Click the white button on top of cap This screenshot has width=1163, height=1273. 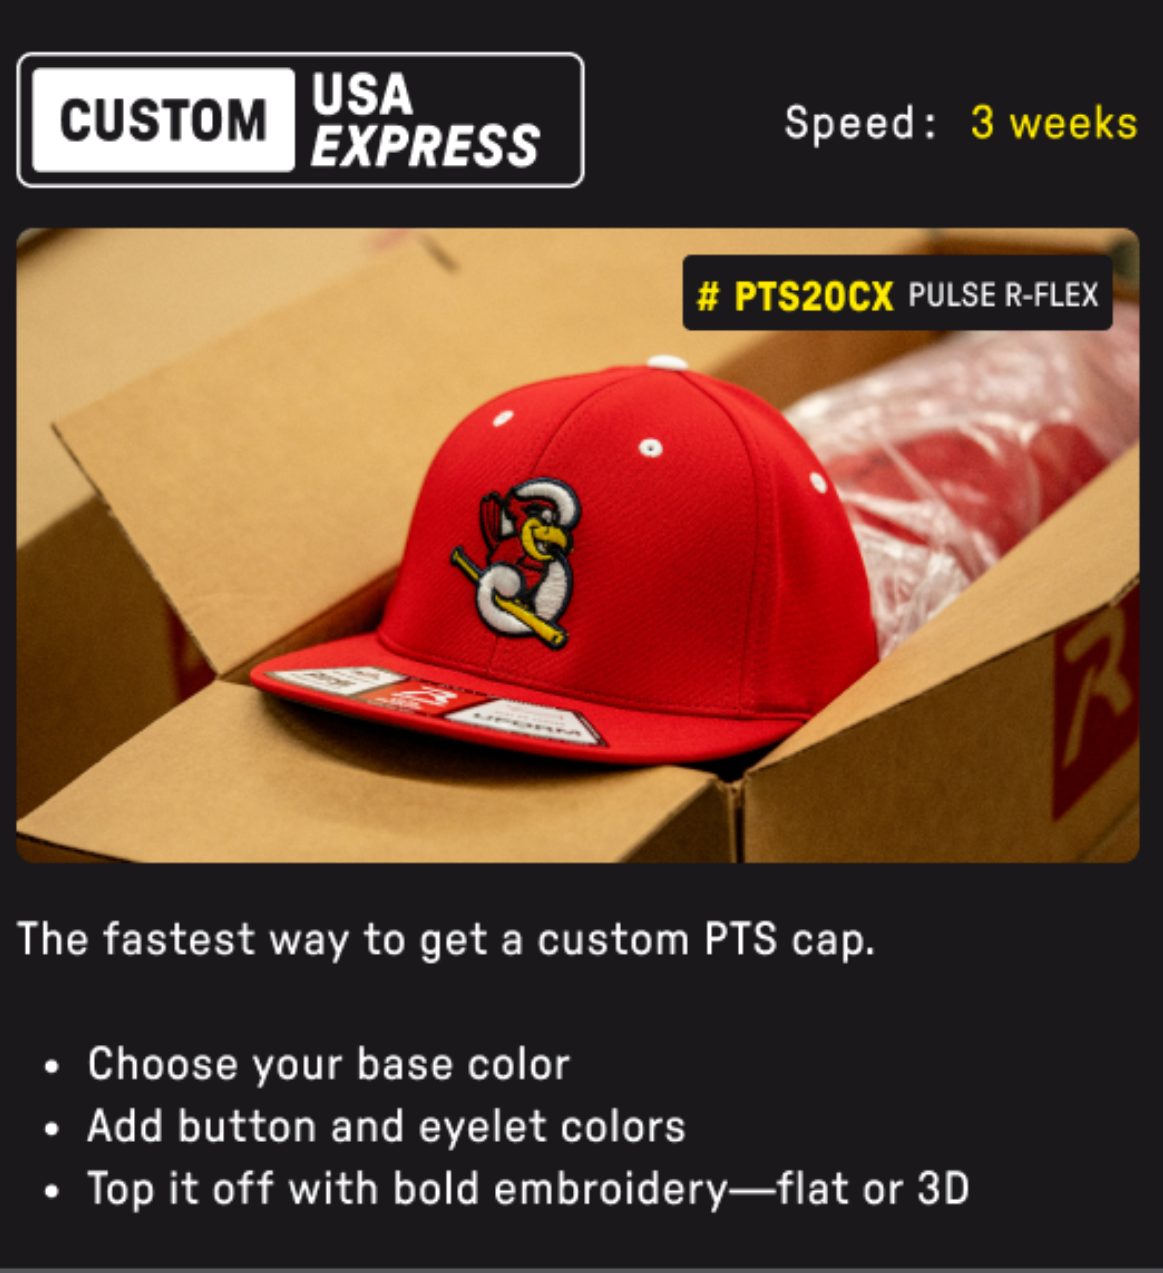[x=668, y=362]
